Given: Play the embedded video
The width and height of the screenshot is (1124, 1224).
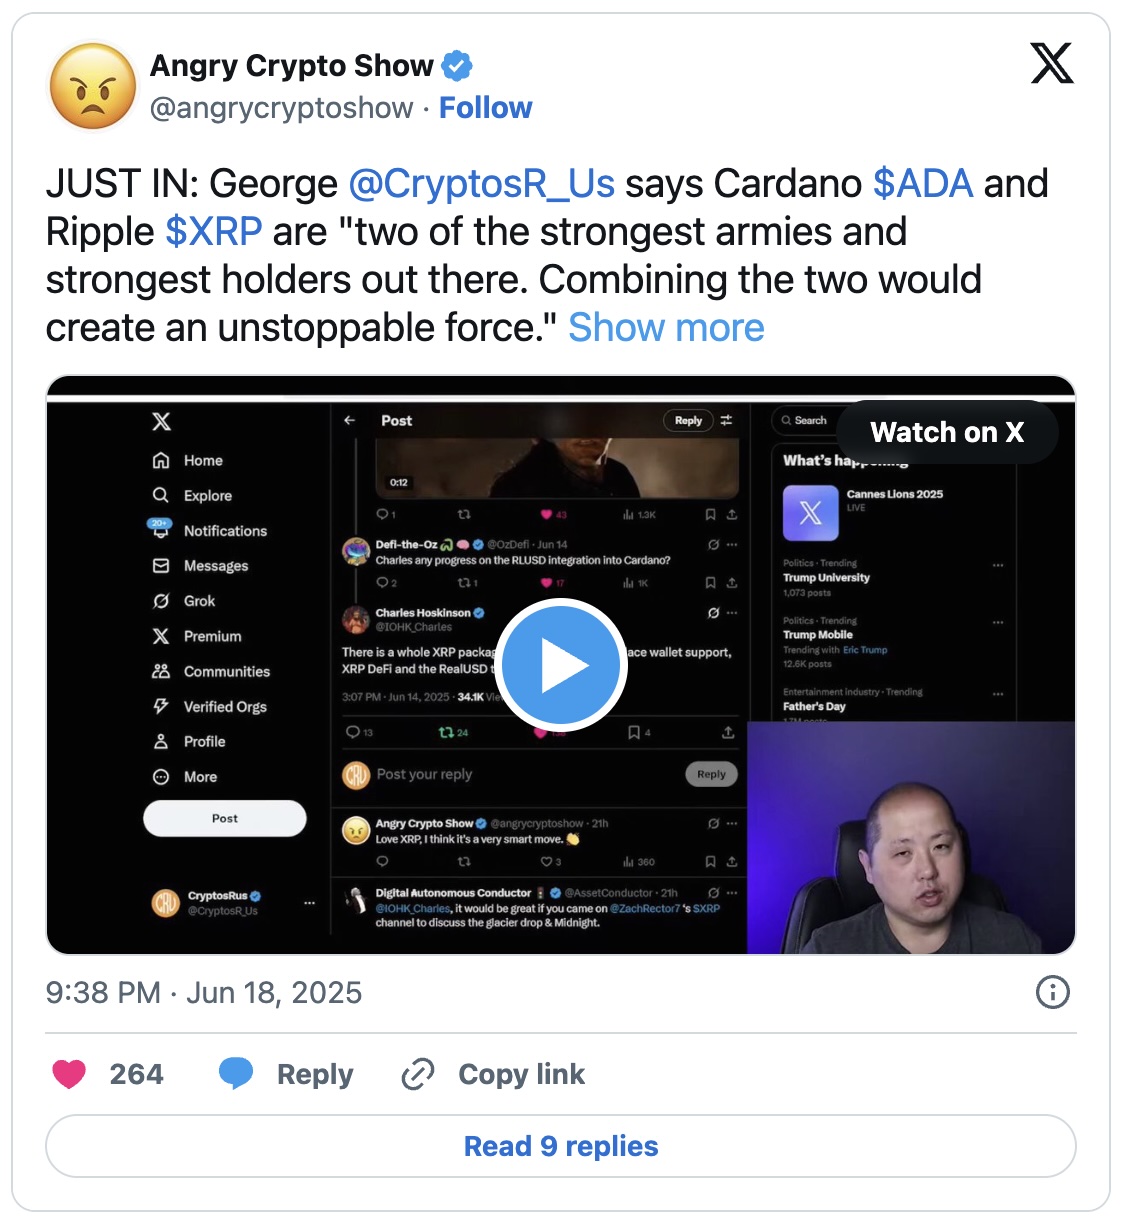Looking at the screenshot, I should (x=560, y=665).
